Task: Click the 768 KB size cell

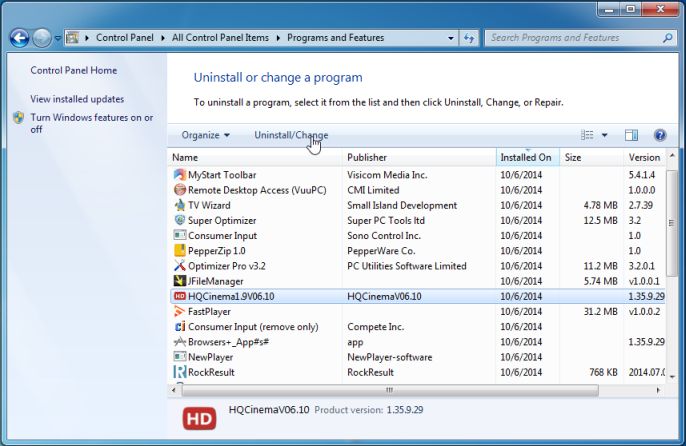Action: point(603,372)
